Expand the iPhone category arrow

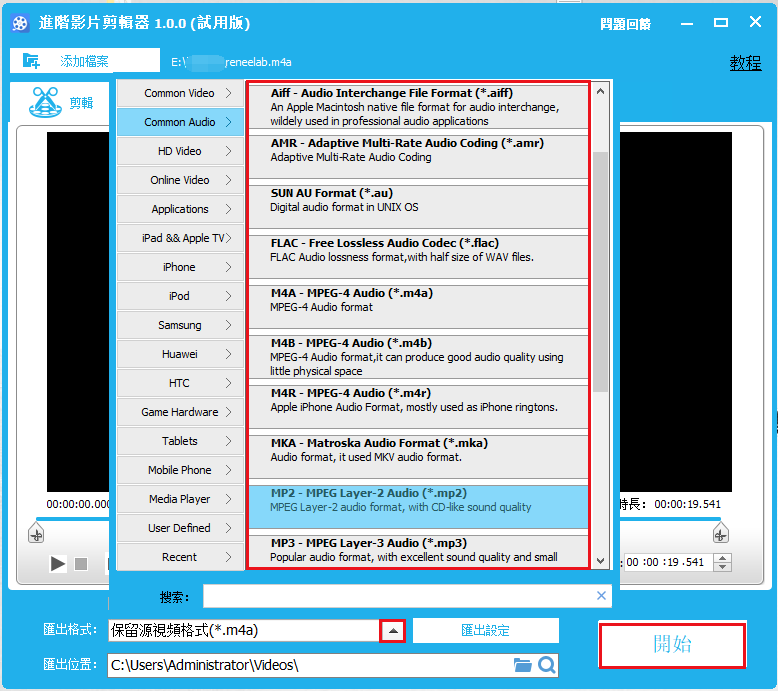[228, 267]
